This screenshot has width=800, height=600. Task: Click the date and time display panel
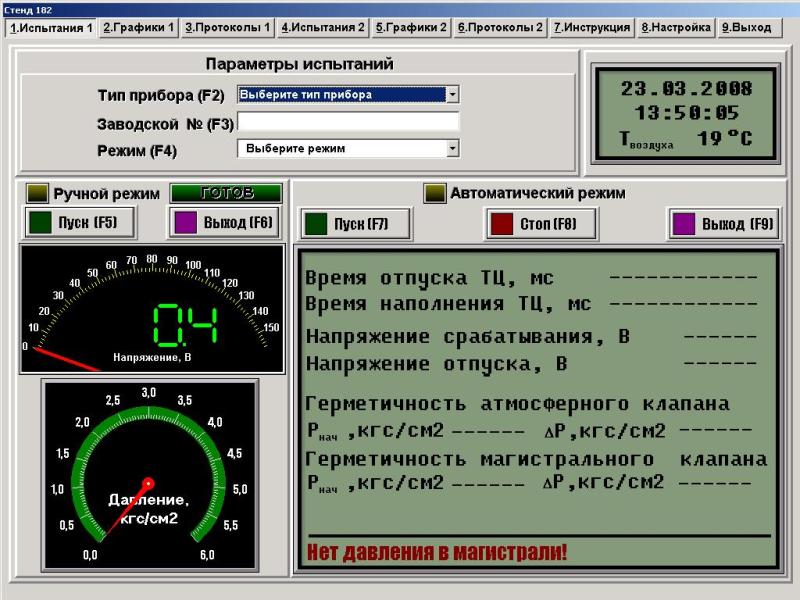[687, 113]
